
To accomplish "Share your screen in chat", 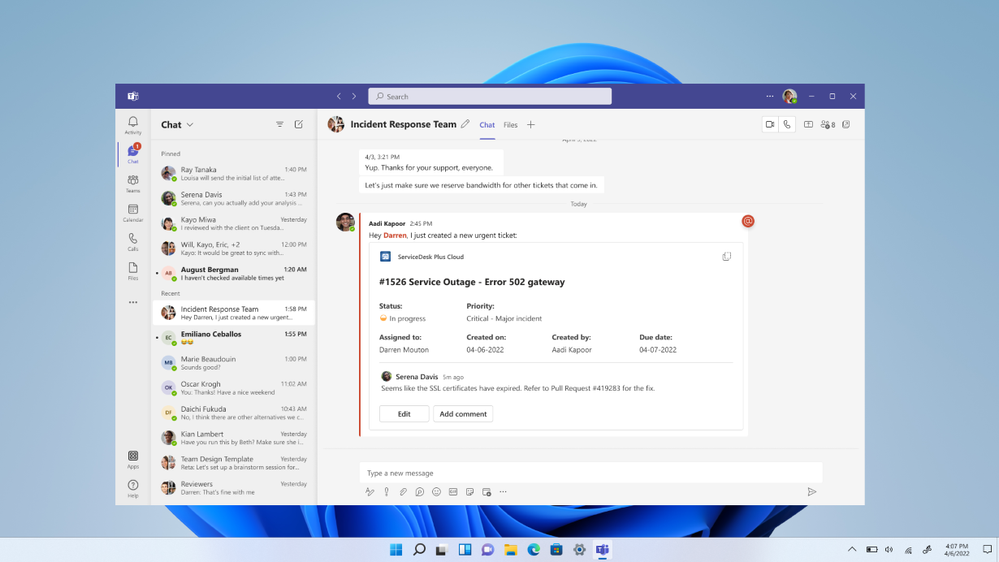I will tap(808, 124).
